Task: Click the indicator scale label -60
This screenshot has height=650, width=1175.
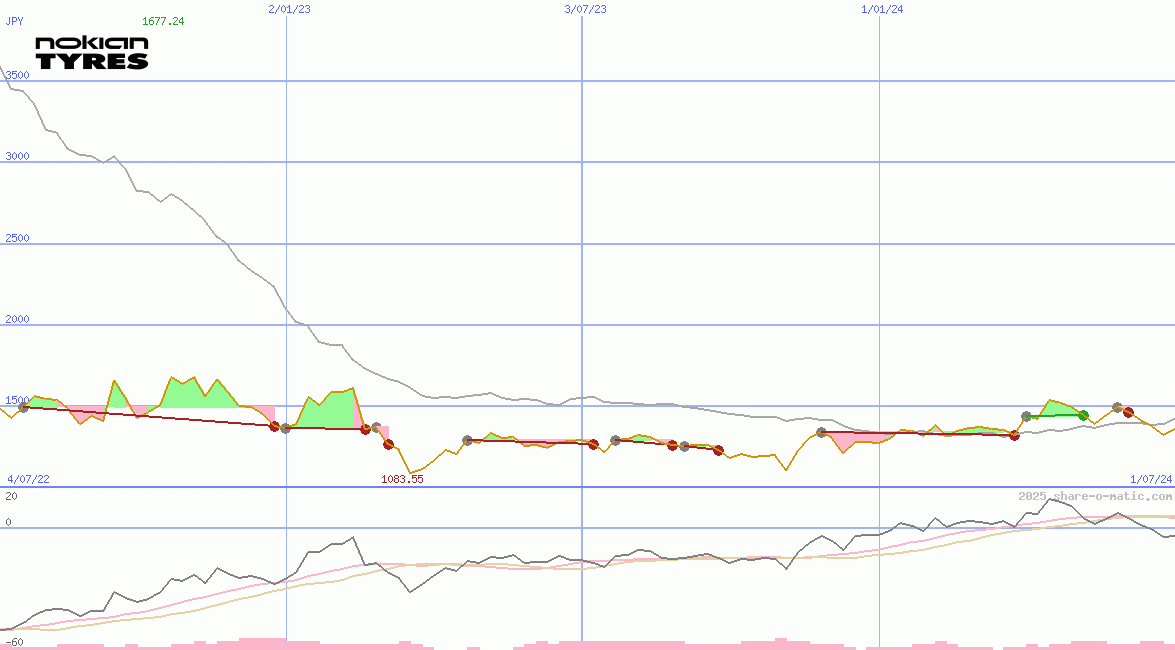Action: click(14, 642)
